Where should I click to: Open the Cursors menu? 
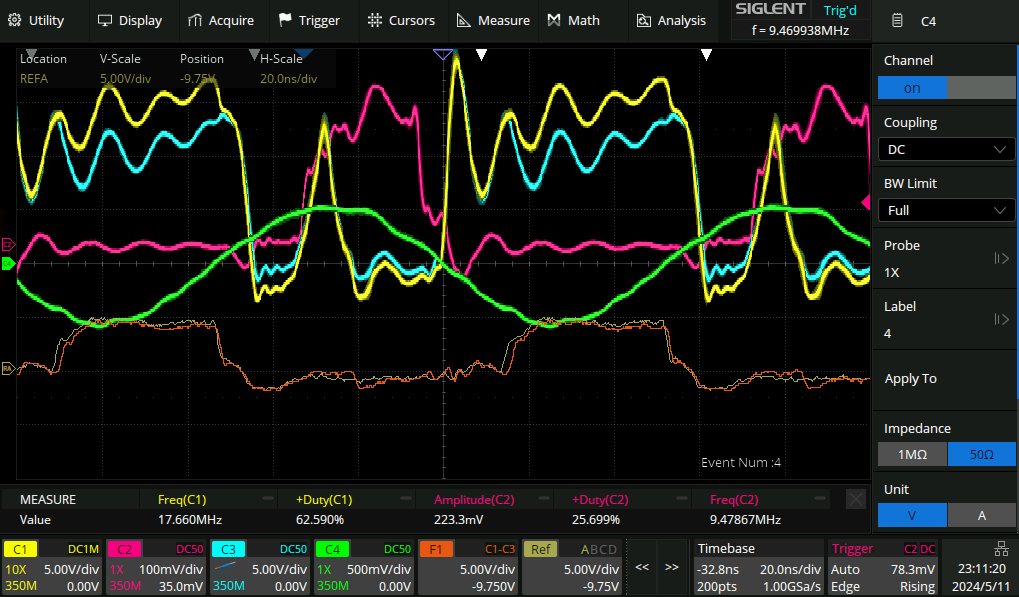click(x=401, y=20)
